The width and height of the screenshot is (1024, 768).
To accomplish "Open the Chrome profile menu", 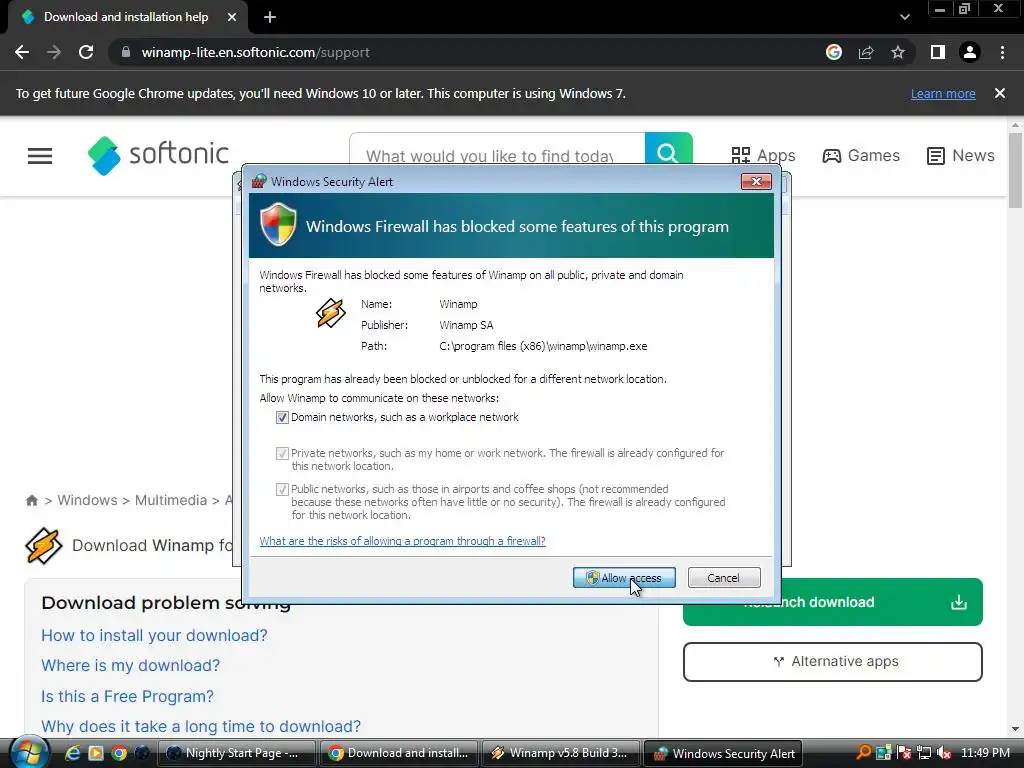I will [970, 52].
